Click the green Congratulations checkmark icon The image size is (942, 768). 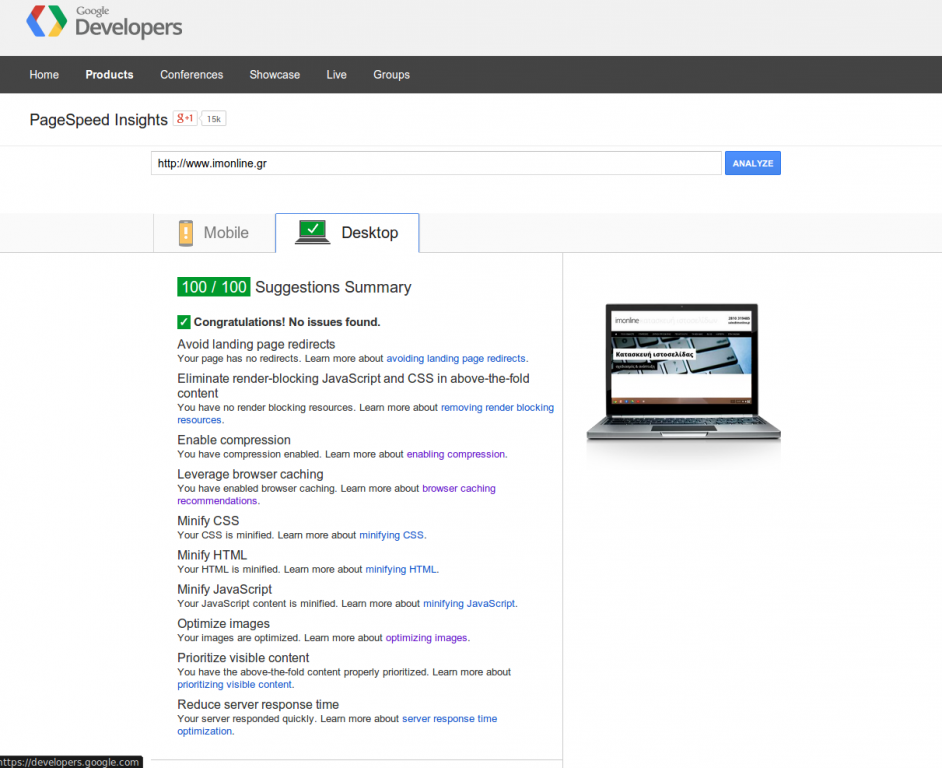point(184,322)
